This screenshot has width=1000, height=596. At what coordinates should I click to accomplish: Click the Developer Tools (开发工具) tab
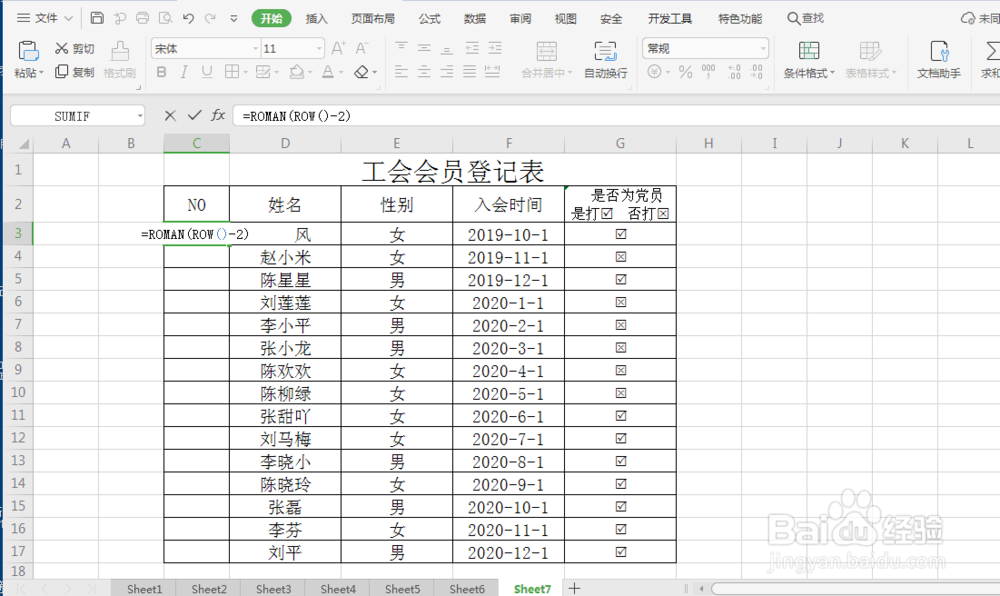coord(670,18)
